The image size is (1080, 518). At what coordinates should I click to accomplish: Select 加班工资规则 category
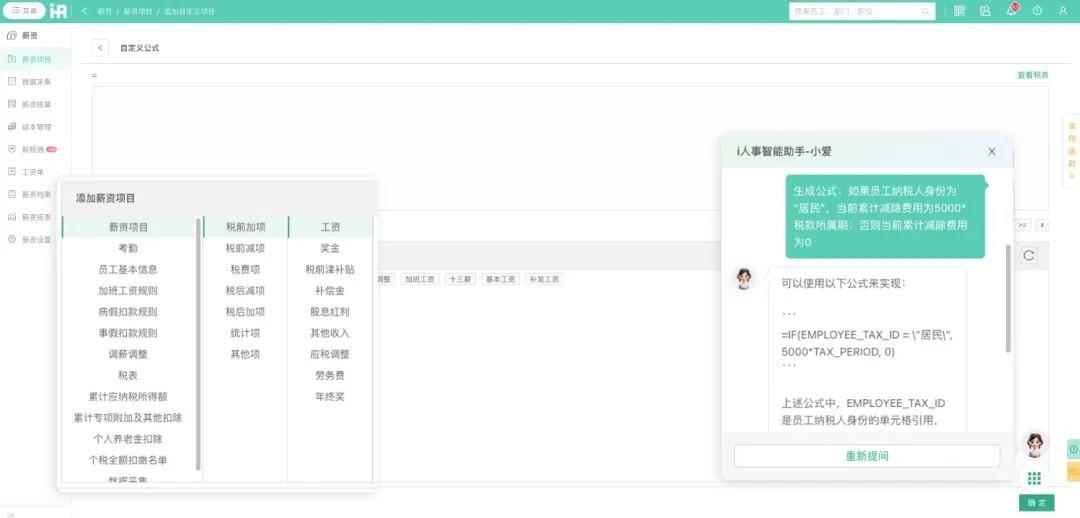pyautogui.click(x=129, y=291)
